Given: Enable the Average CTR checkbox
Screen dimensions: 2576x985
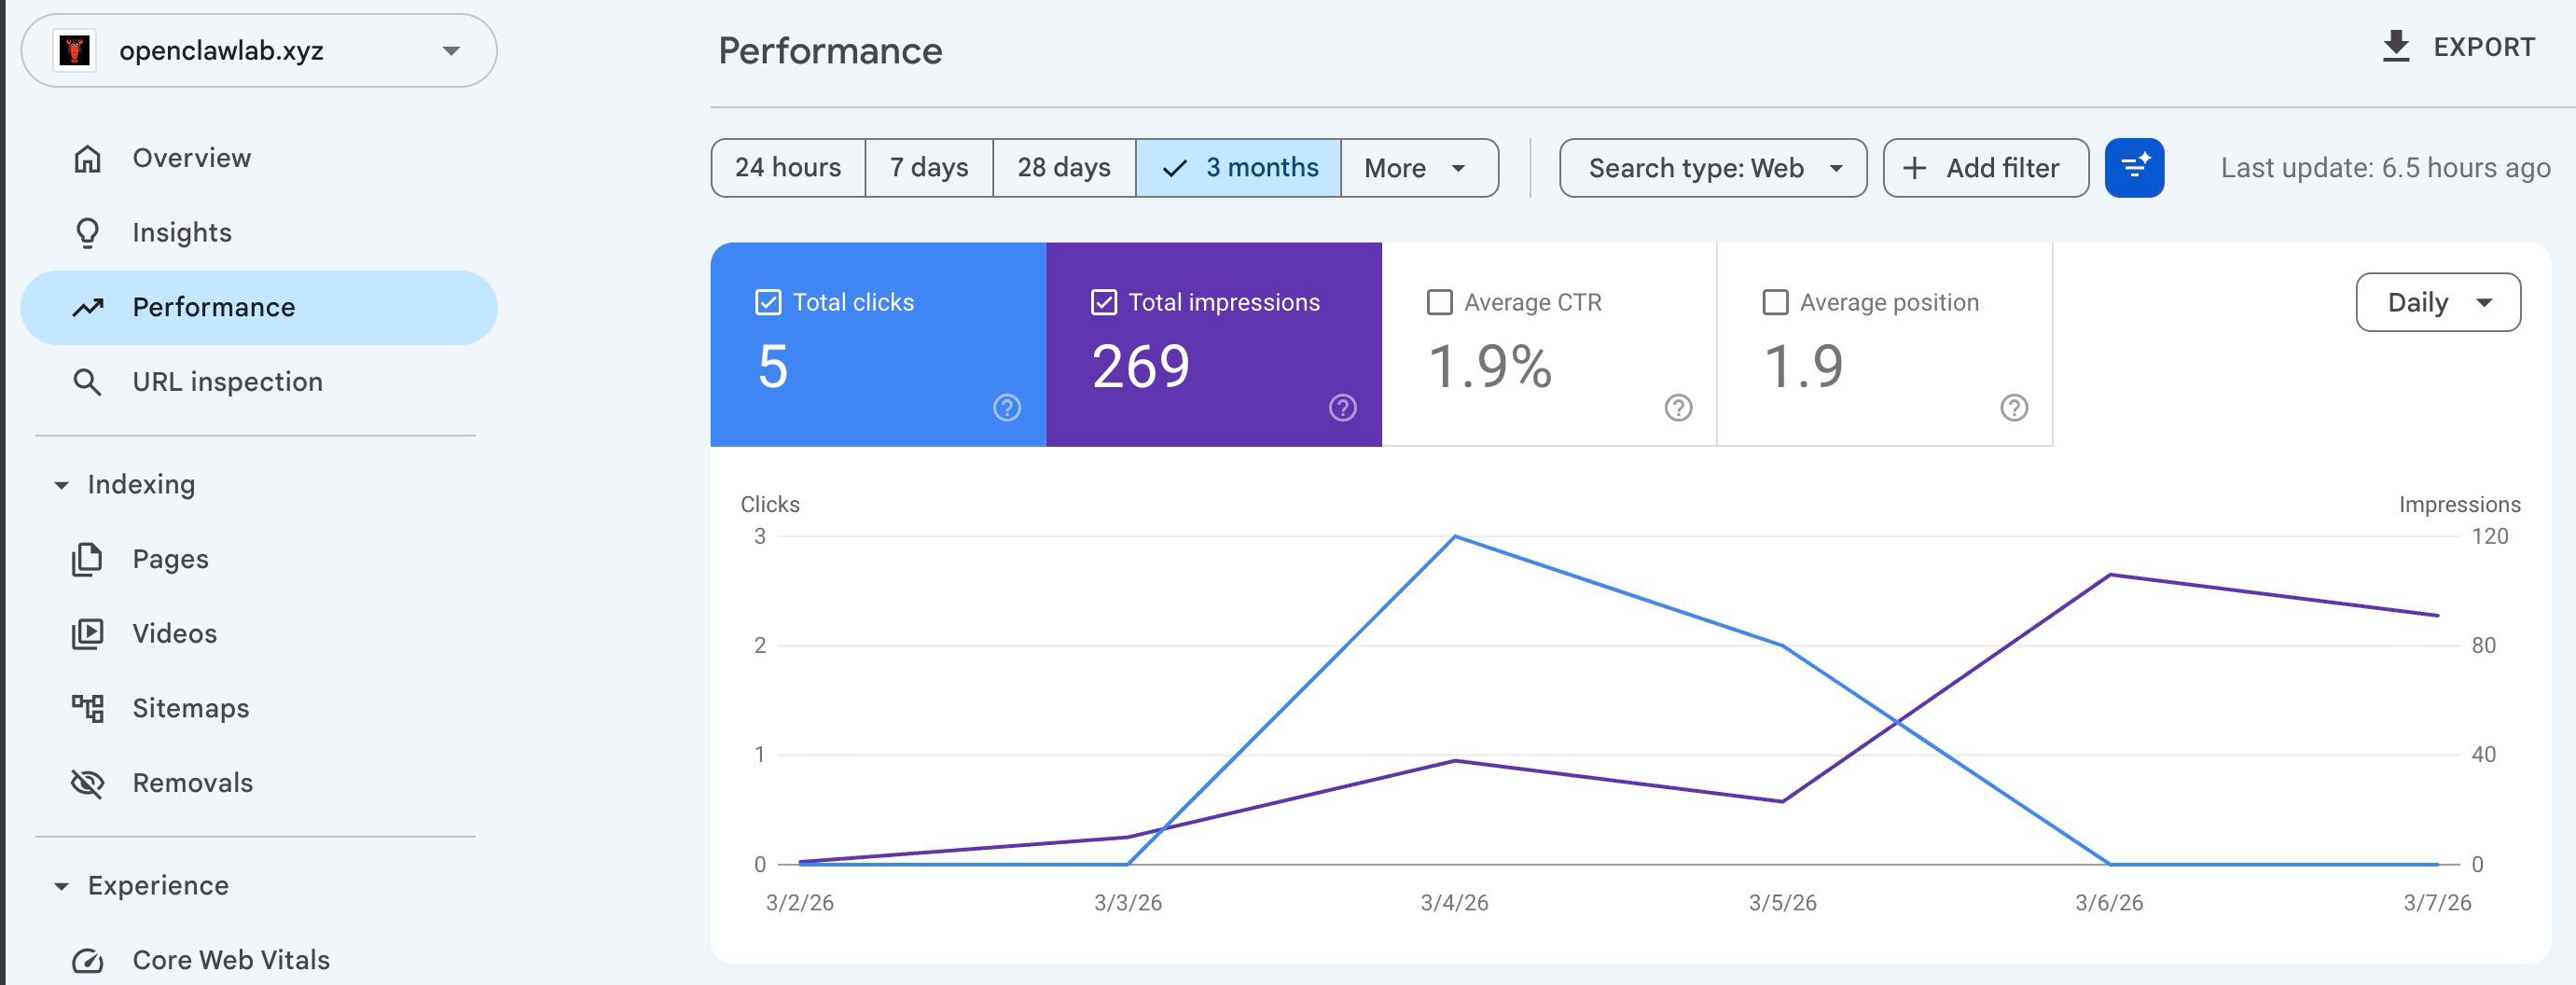Looking at the screenshot, I should (1439, 302).
